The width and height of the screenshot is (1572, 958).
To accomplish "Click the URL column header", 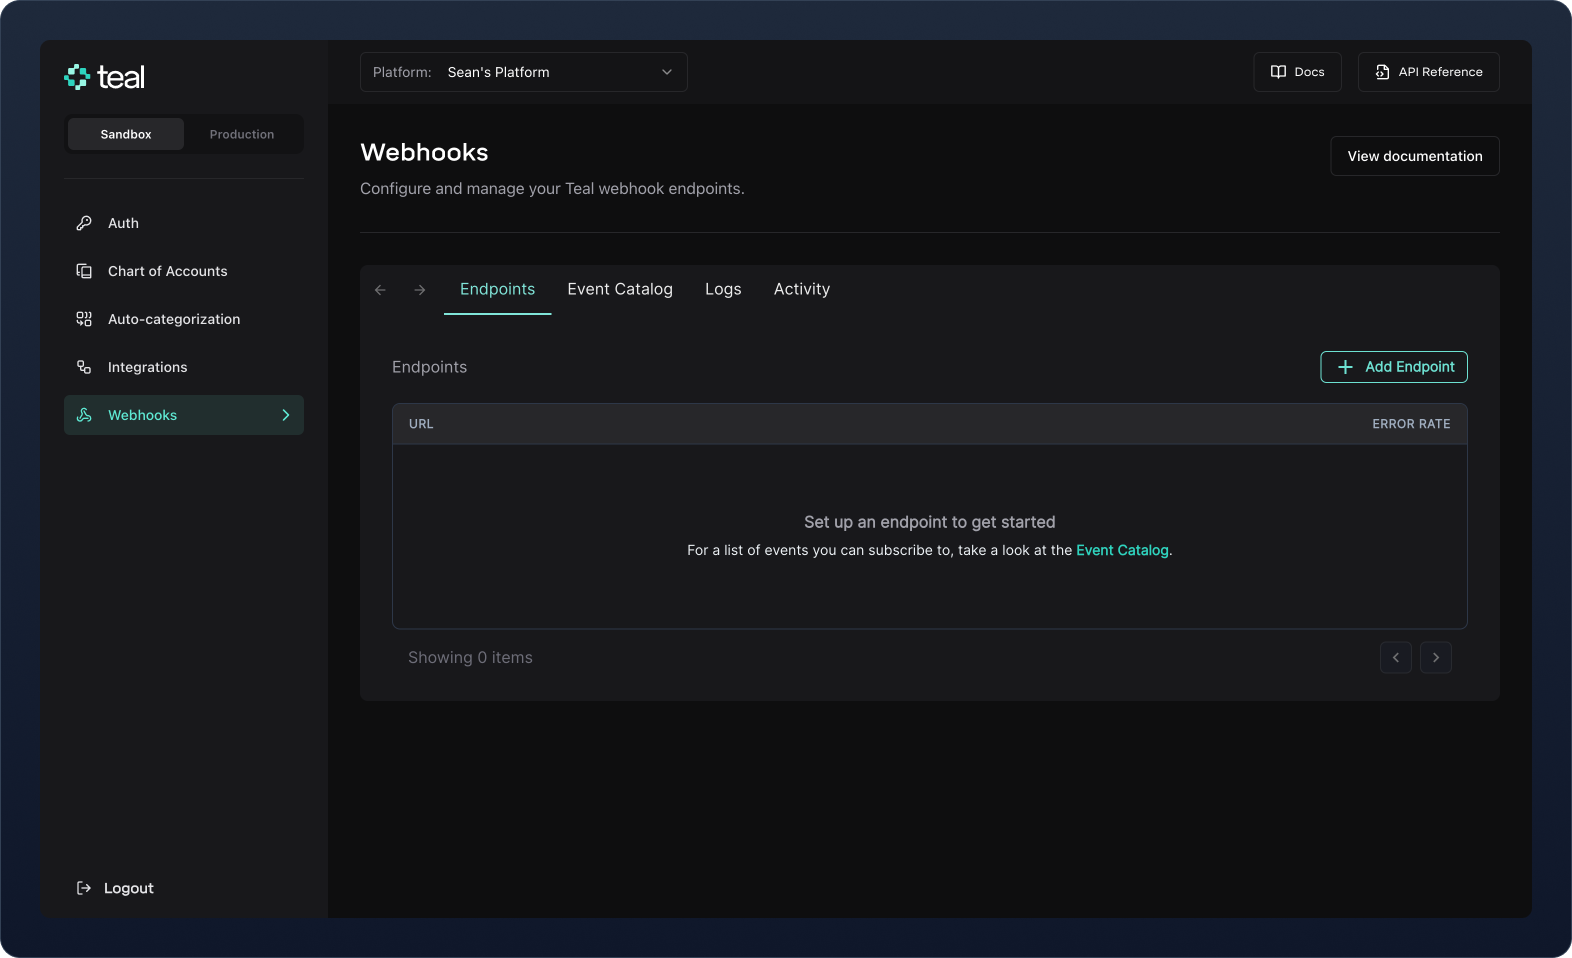I will (421, 424).
